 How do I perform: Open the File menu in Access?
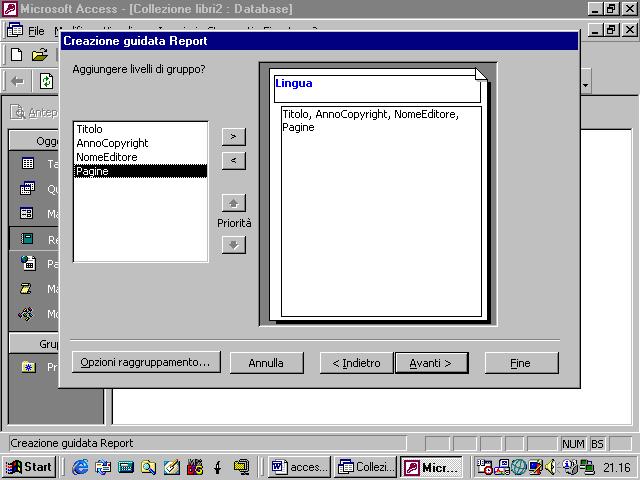(x=36, y=31)
